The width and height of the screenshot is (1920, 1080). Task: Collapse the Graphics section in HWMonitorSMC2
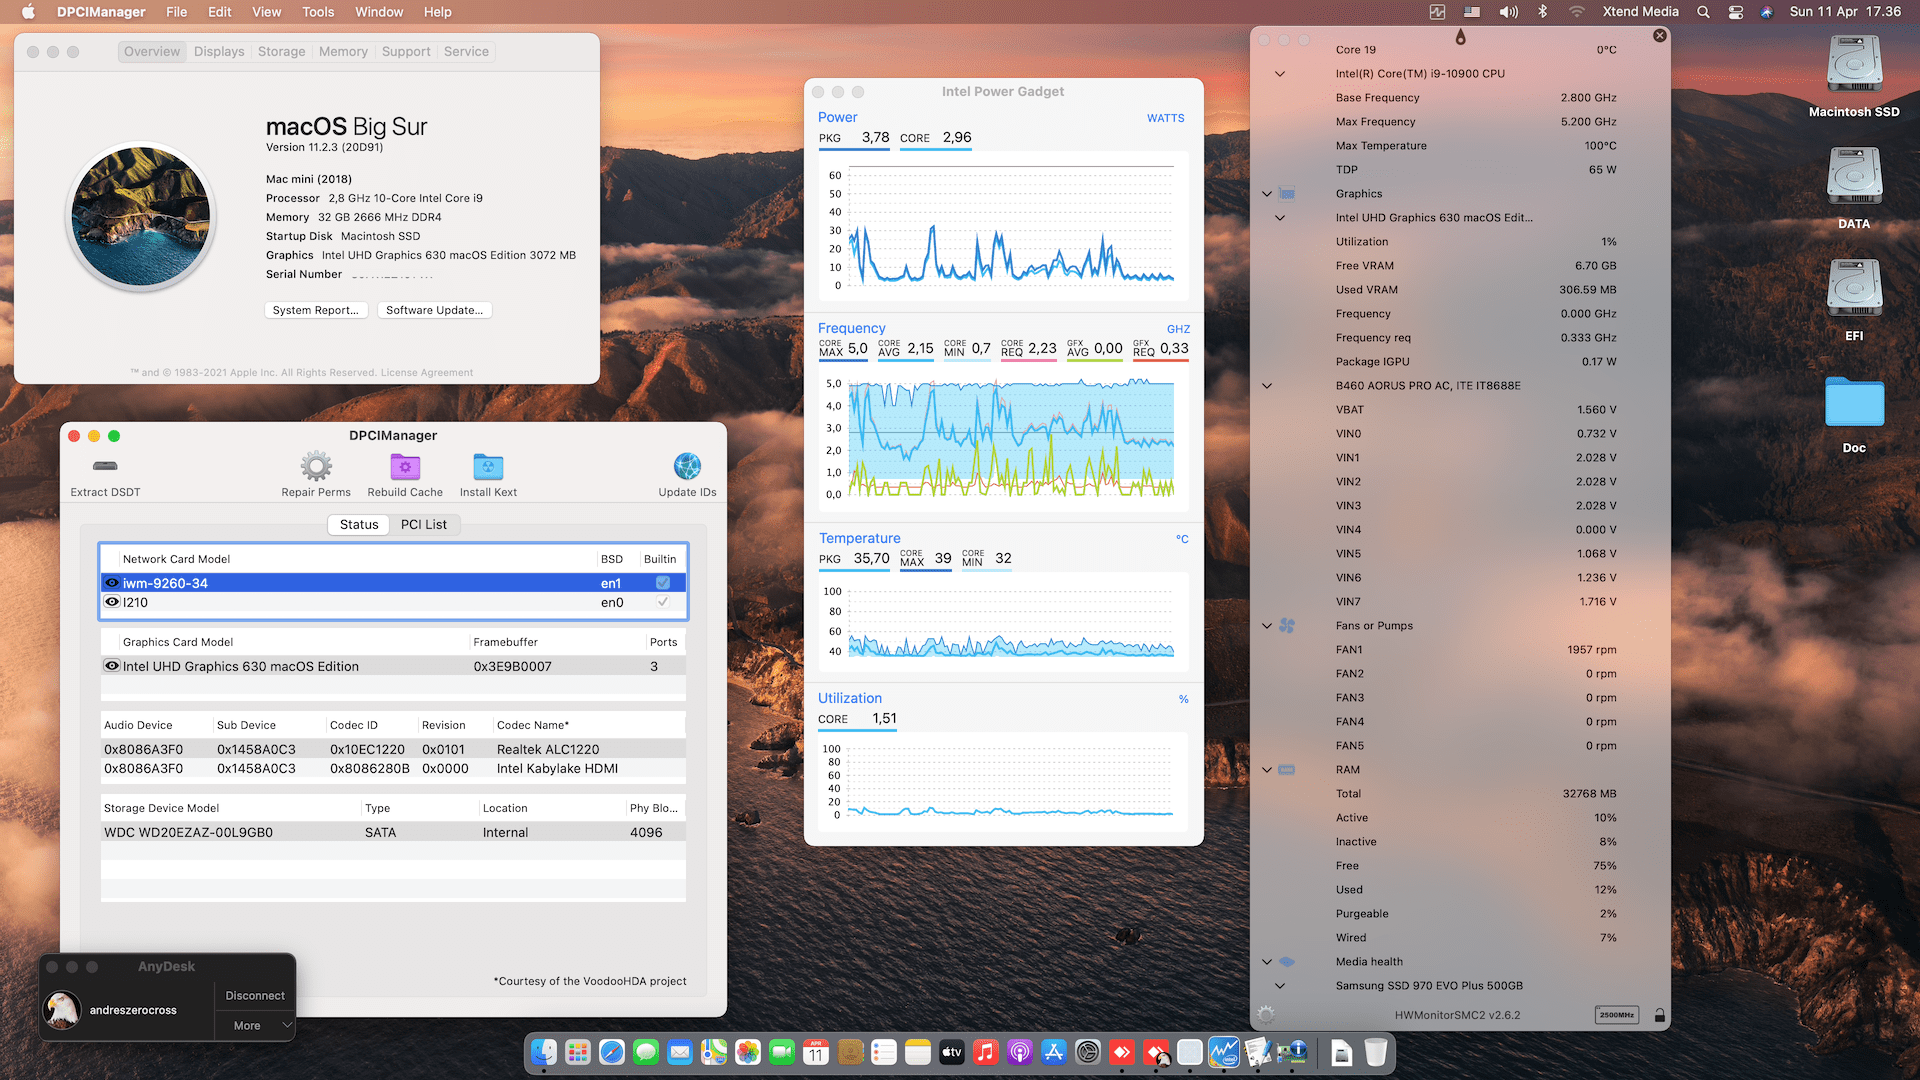(x=1267, y=194)
